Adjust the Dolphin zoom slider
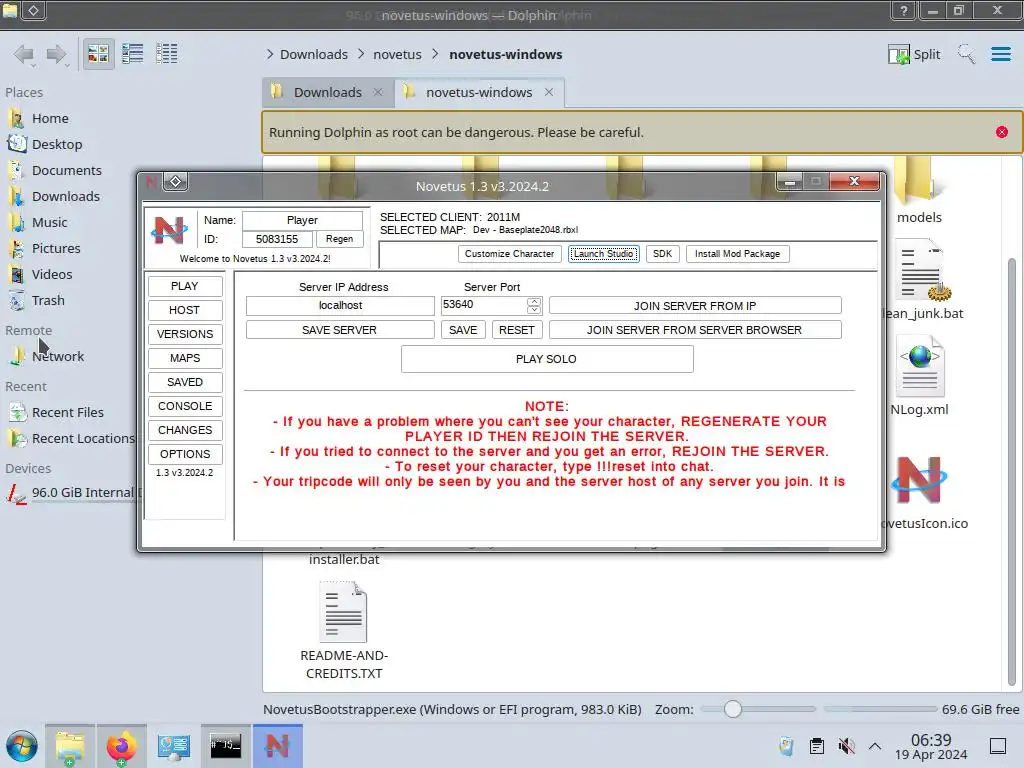 (x=733, y=709)
